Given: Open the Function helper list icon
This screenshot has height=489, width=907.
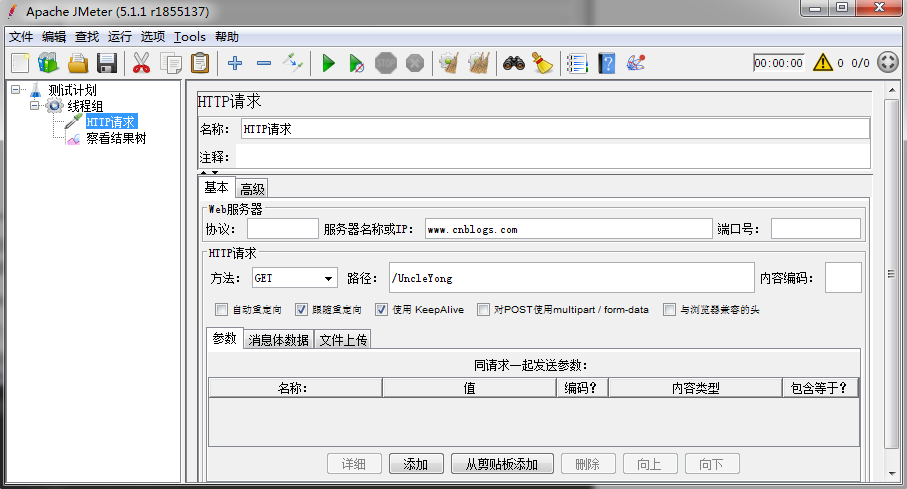Looking at the screenshot, I should (x=577, y=63).
